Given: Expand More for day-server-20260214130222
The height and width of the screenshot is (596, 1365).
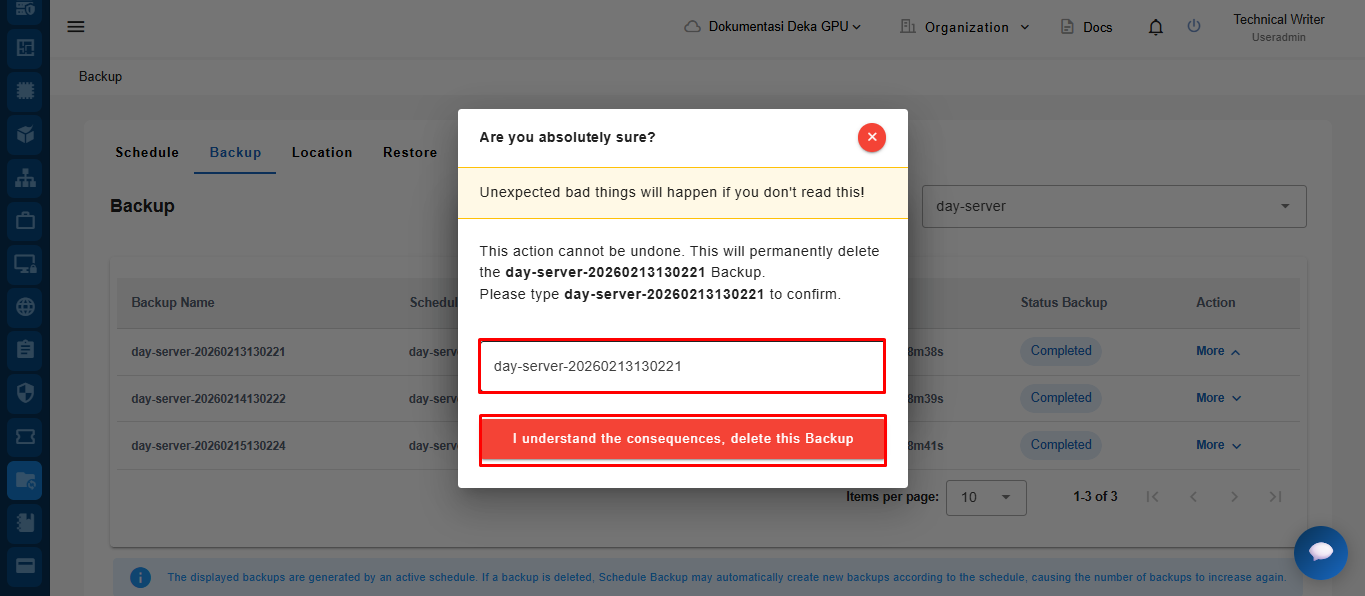Looking at the screenshot, I should click(x=1218, y=398).
